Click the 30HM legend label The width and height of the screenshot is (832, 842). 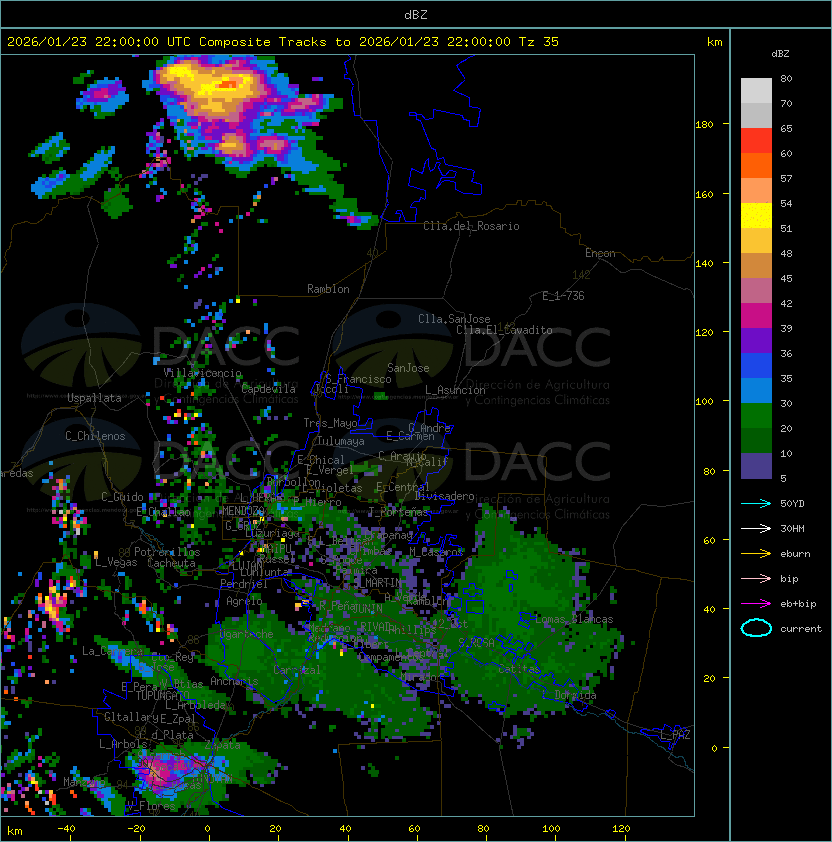pos(792,528)
